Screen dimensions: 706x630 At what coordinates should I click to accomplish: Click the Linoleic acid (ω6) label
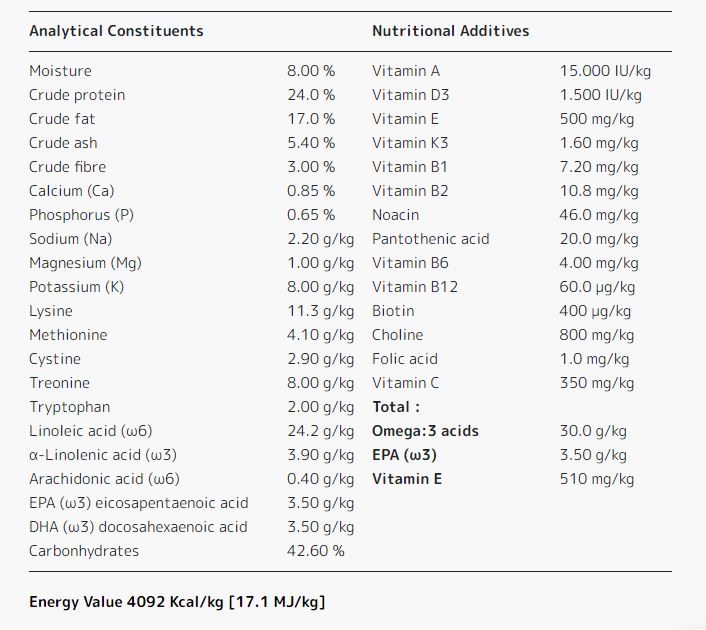[x=90, y=431]
